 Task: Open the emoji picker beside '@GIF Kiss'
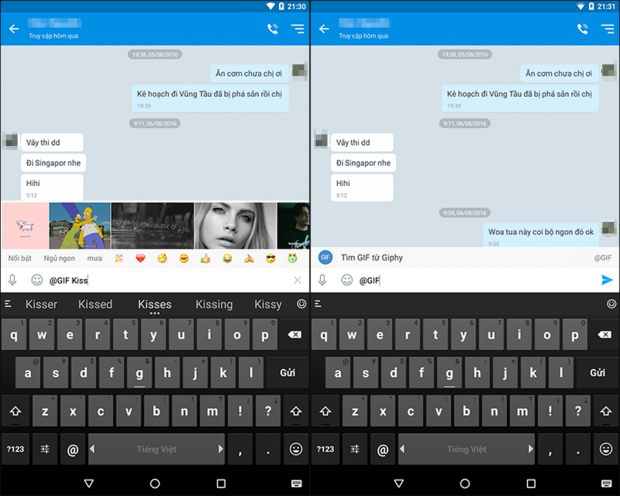[37, 280]
